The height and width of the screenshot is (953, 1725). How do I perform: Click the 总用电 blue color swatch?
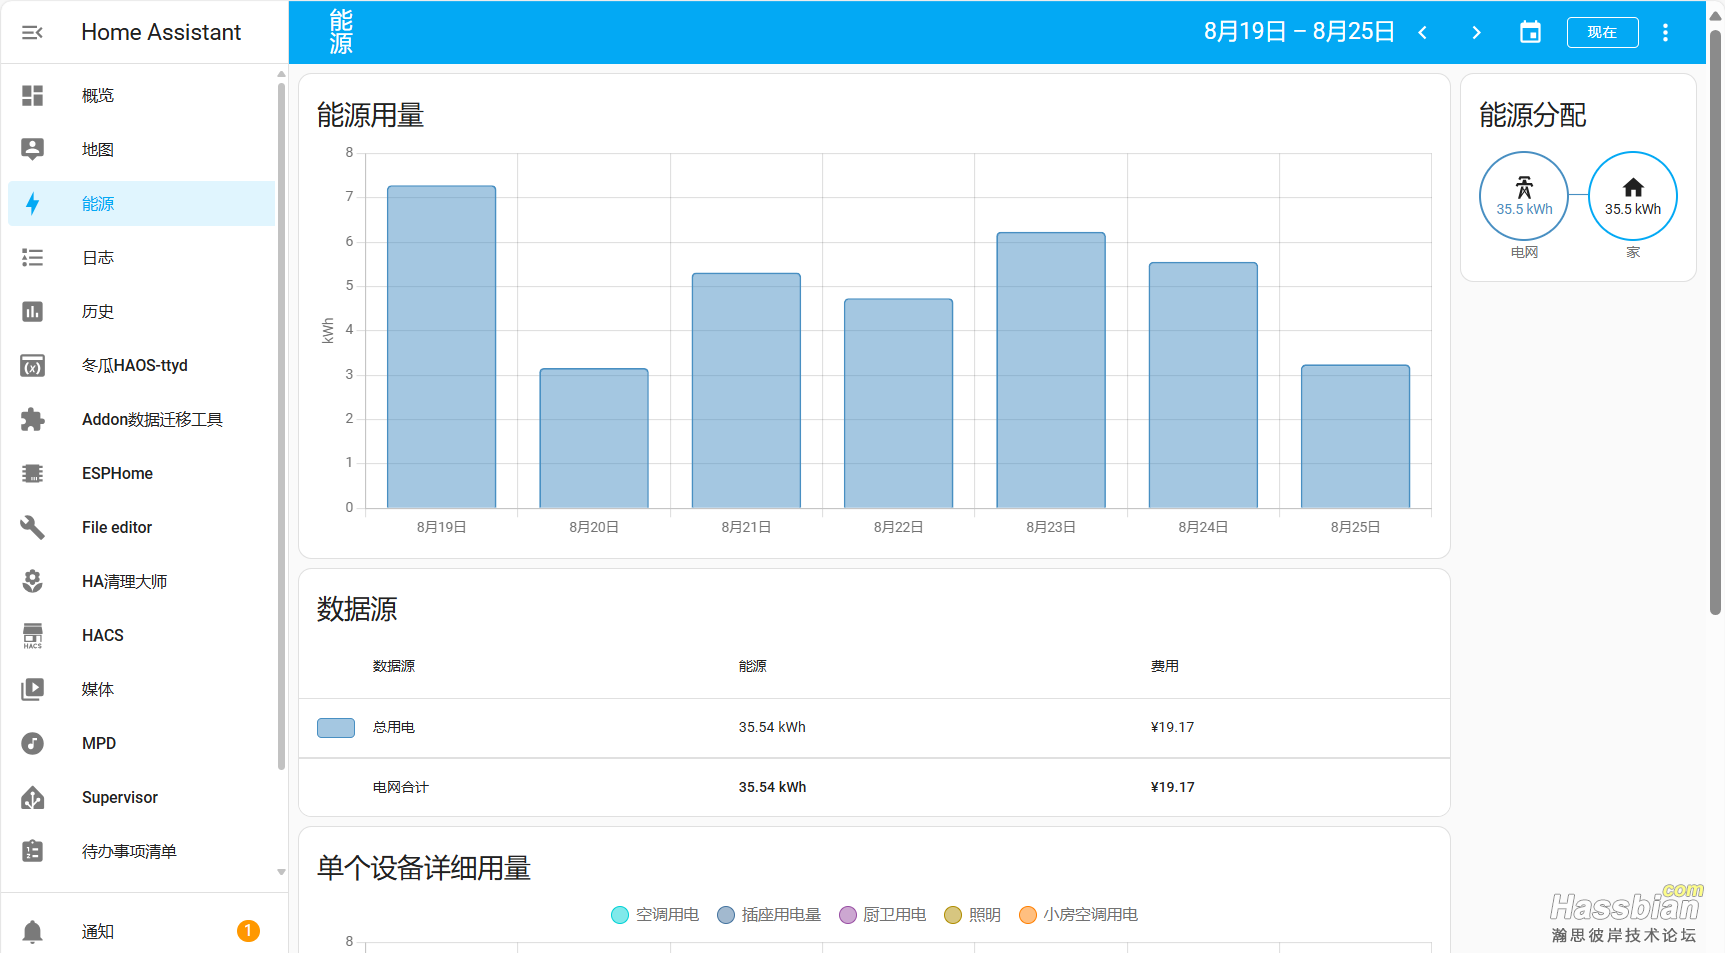point(336,727)
